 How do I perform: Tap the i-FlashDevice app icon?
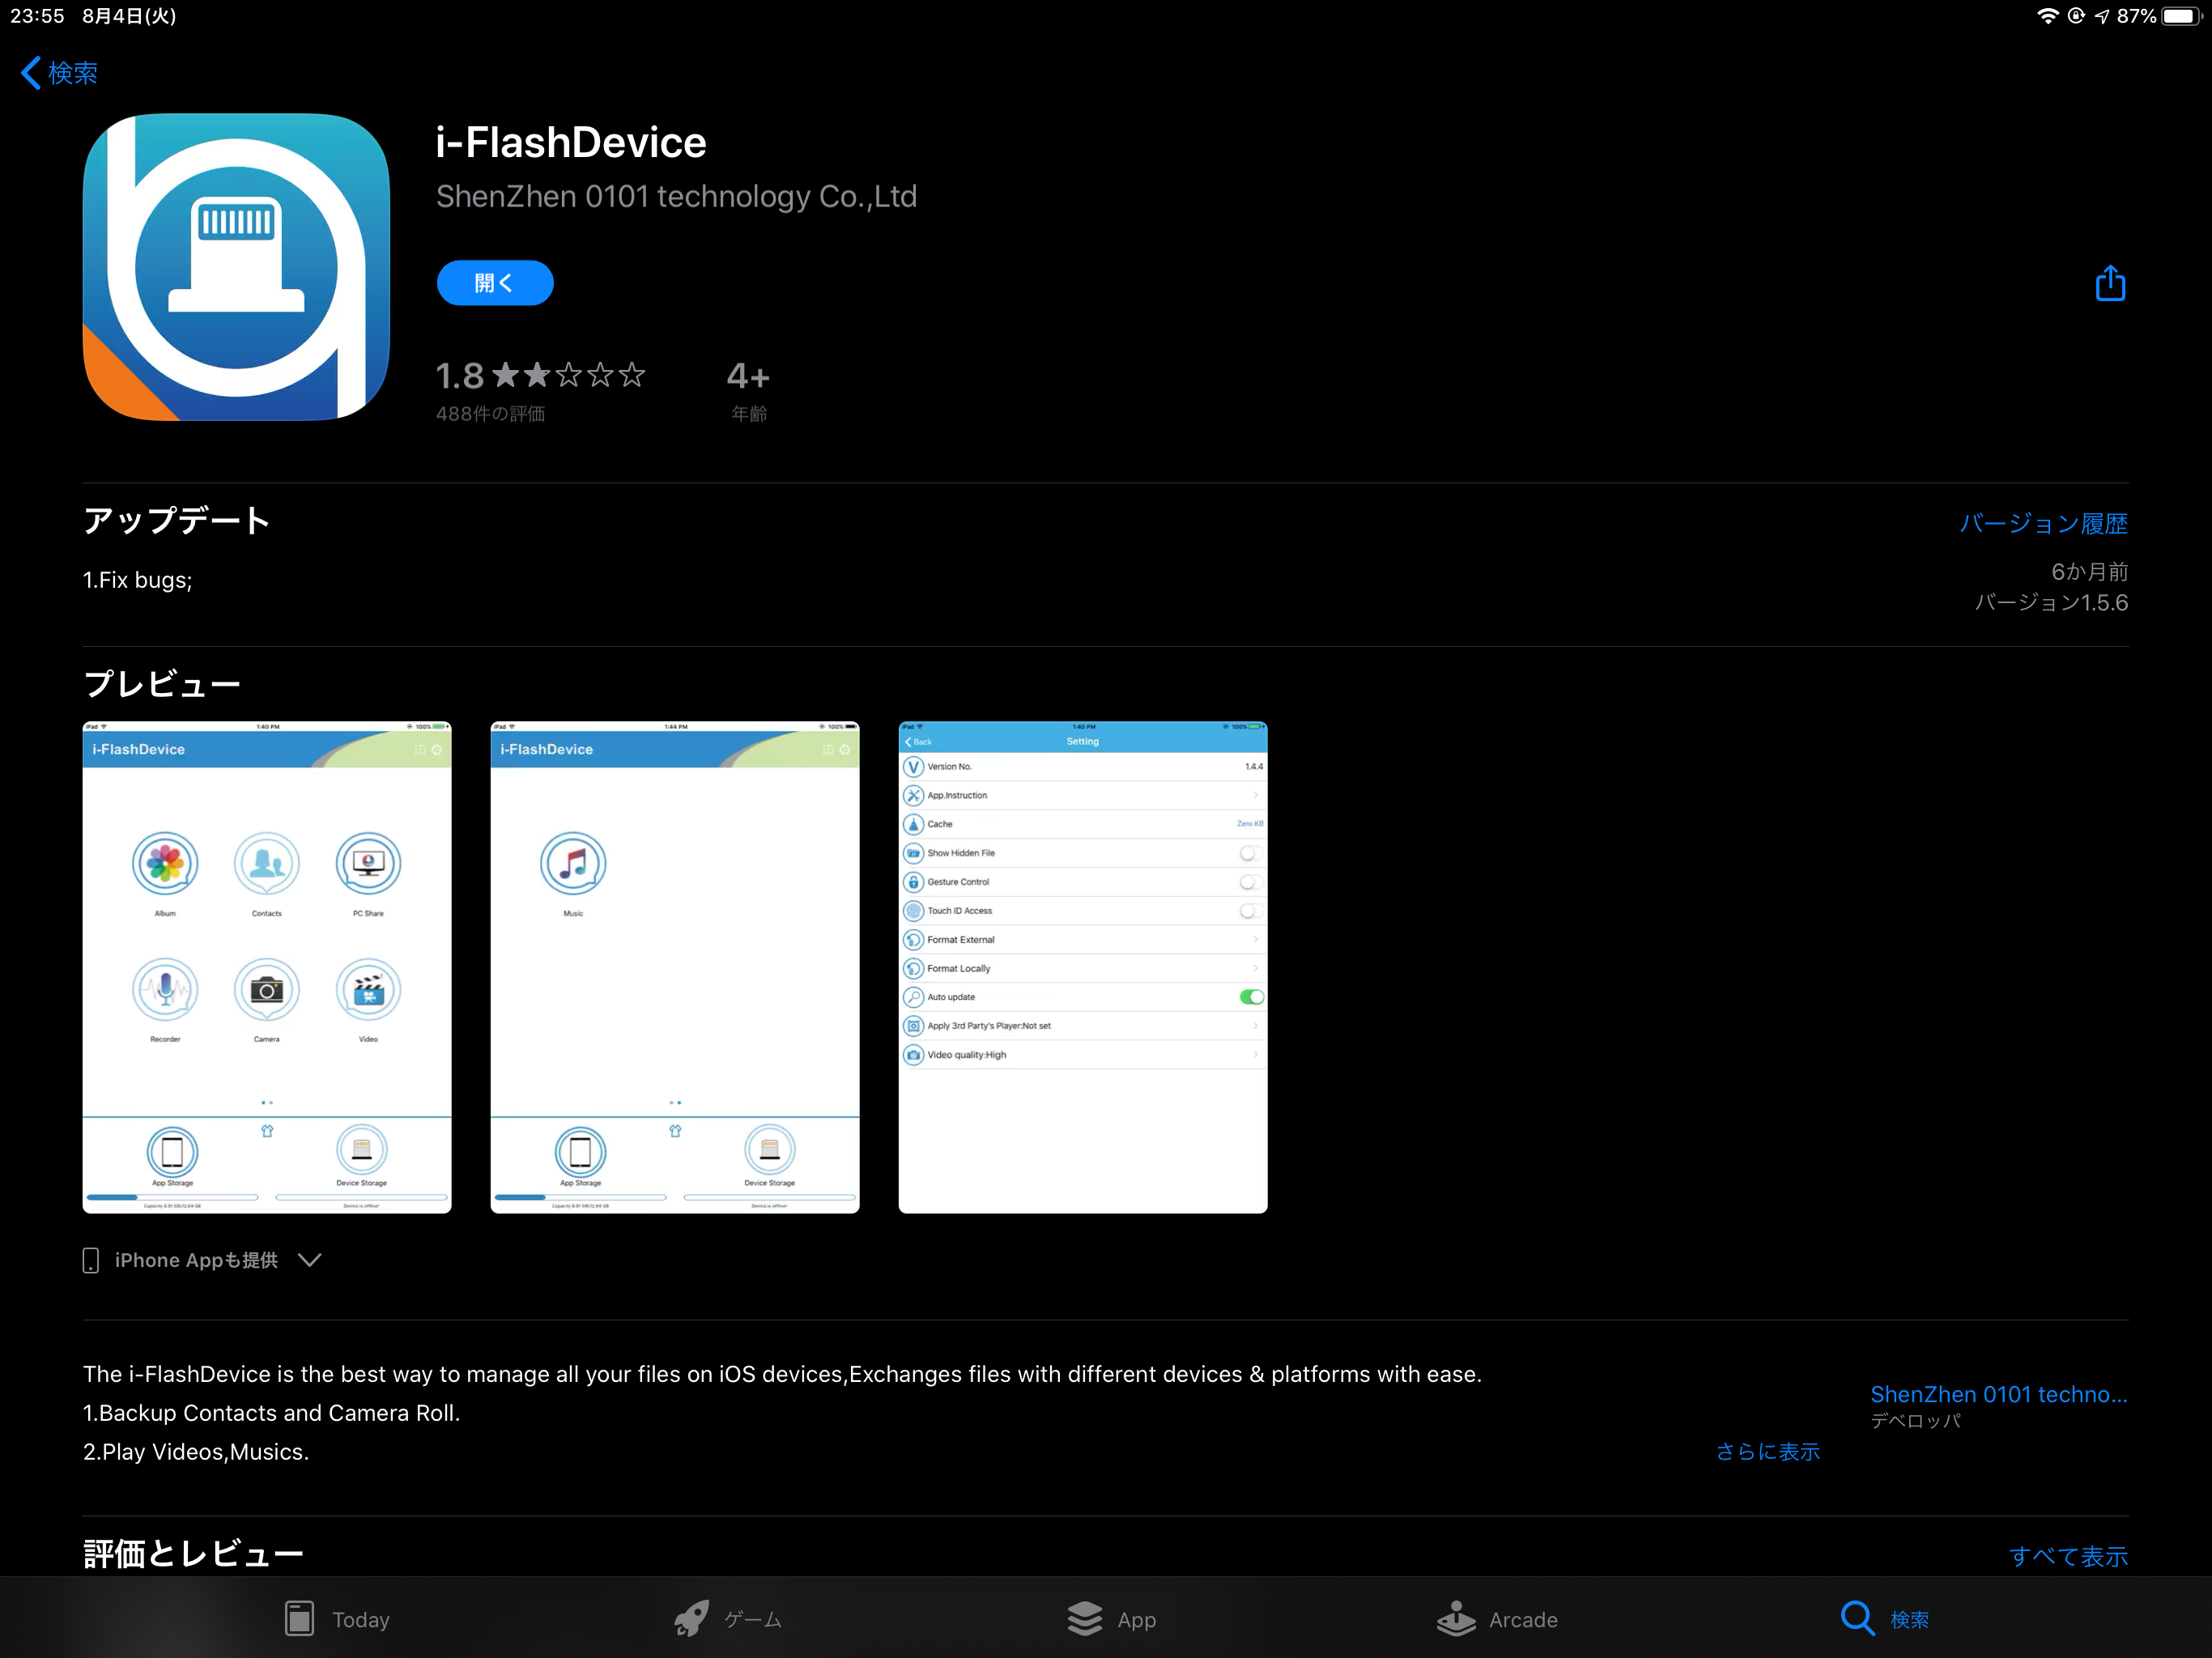click(x=236, y=267)
